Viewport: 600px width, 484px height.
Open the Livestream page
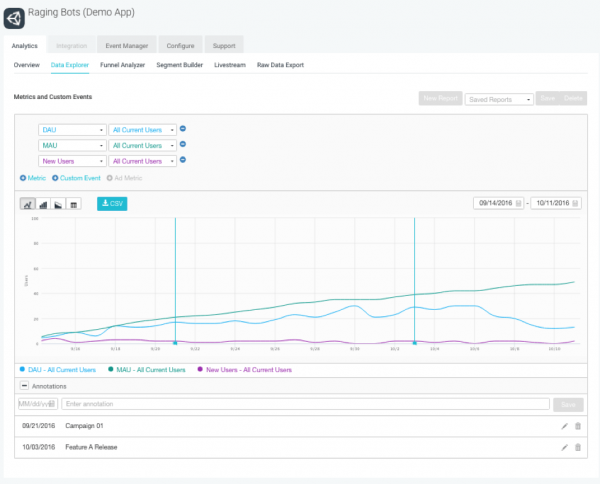coord(230,65)
